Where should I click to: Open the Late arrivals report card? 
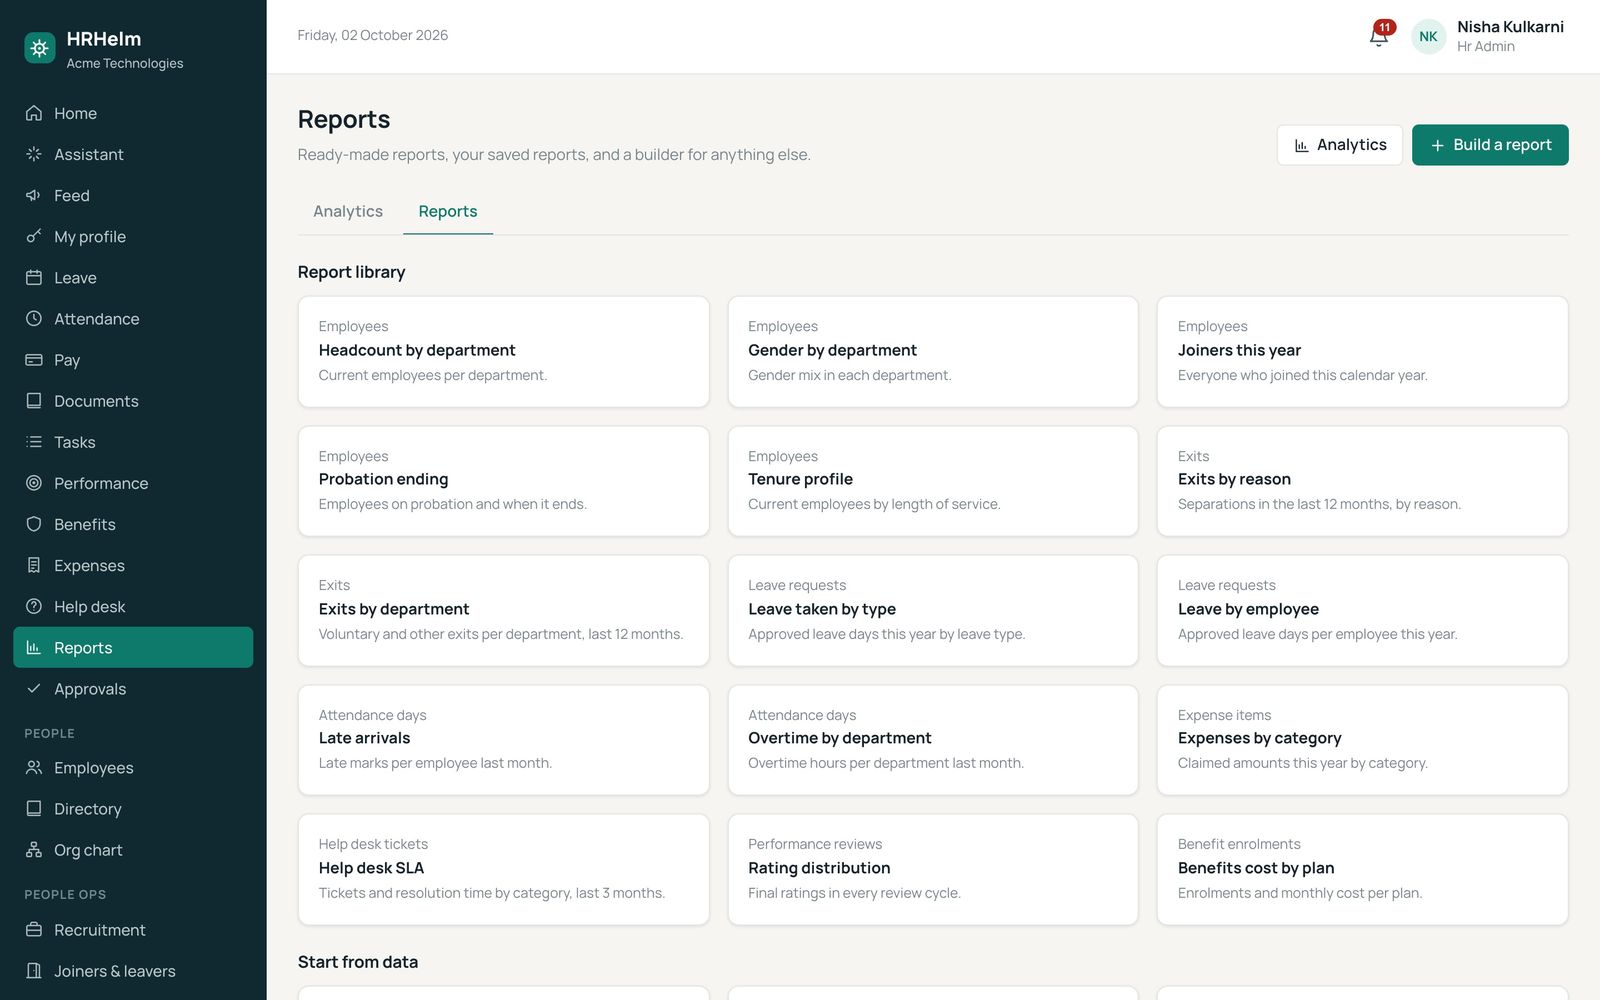pyautogui.click(x=503, y=740)
